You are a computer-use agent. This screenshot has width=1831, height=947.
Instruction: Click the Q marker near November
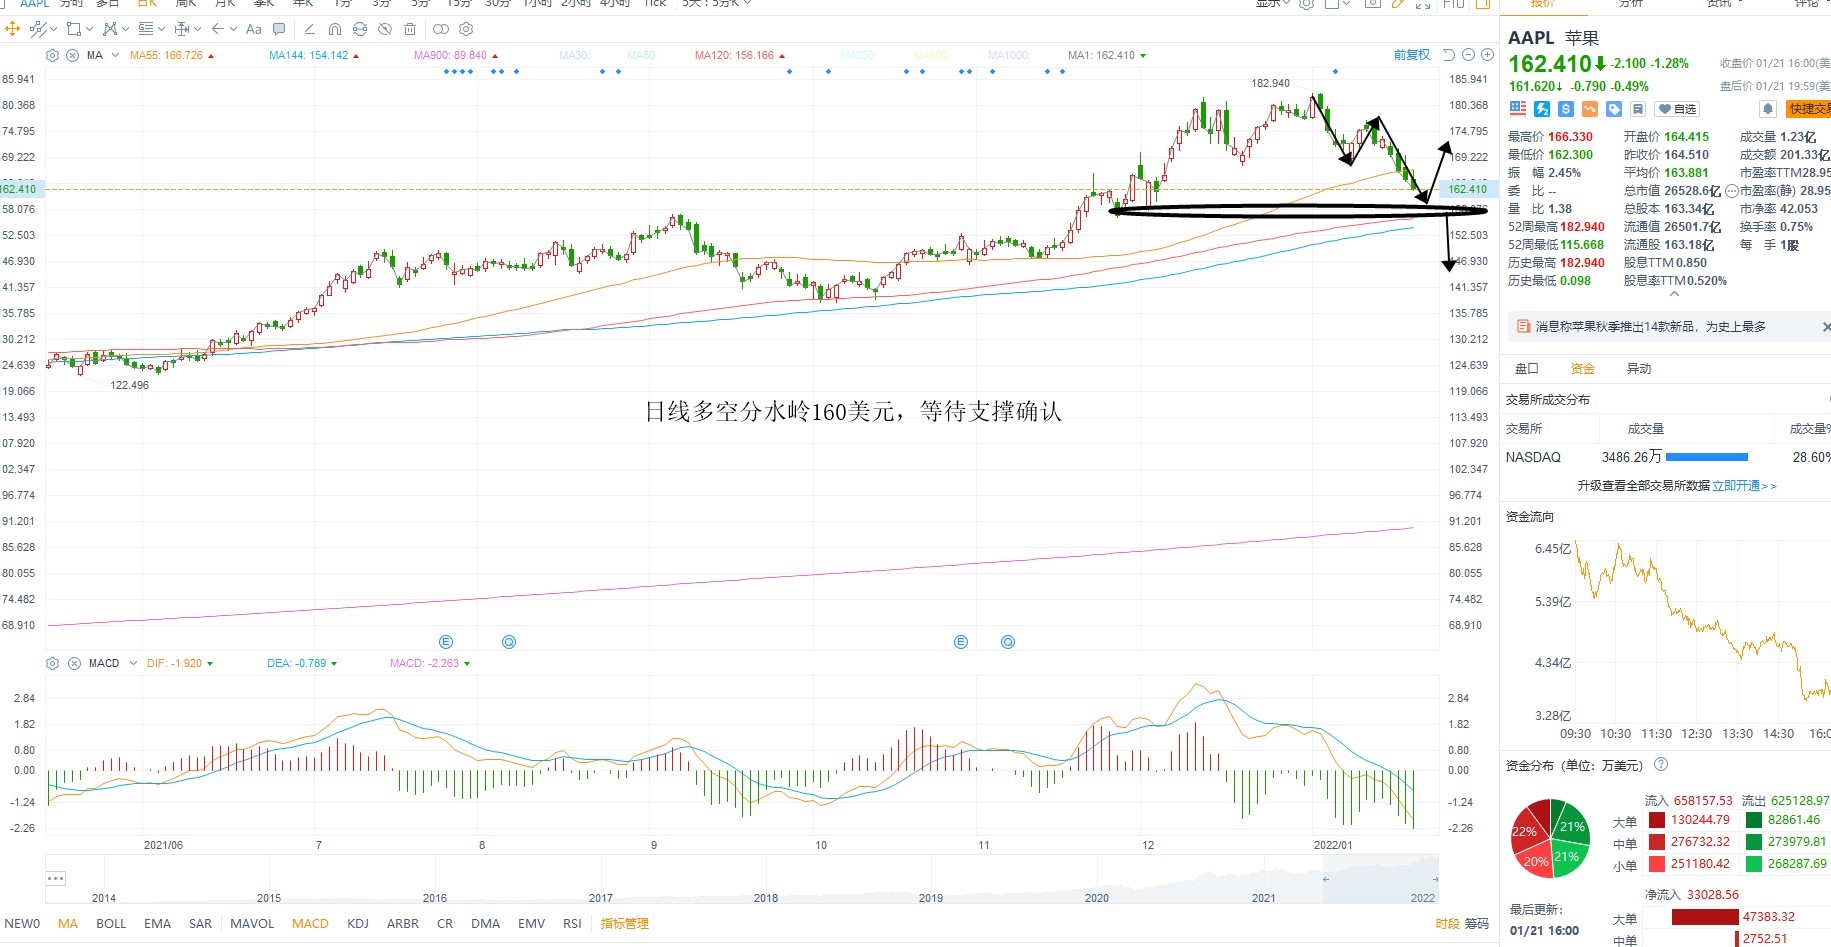point(1008,642)
